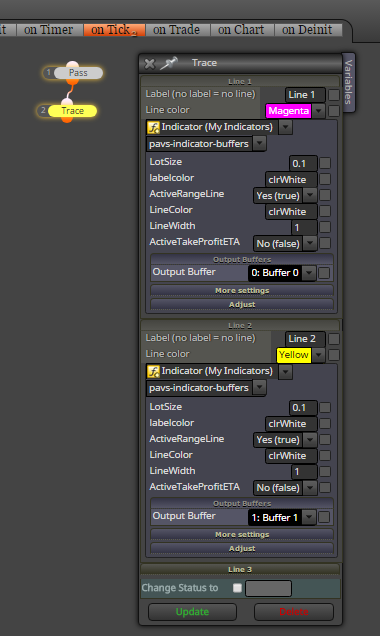This screenshot has height=636, width=380.
Task: Click the green Update button
Action: pos(192,612)
